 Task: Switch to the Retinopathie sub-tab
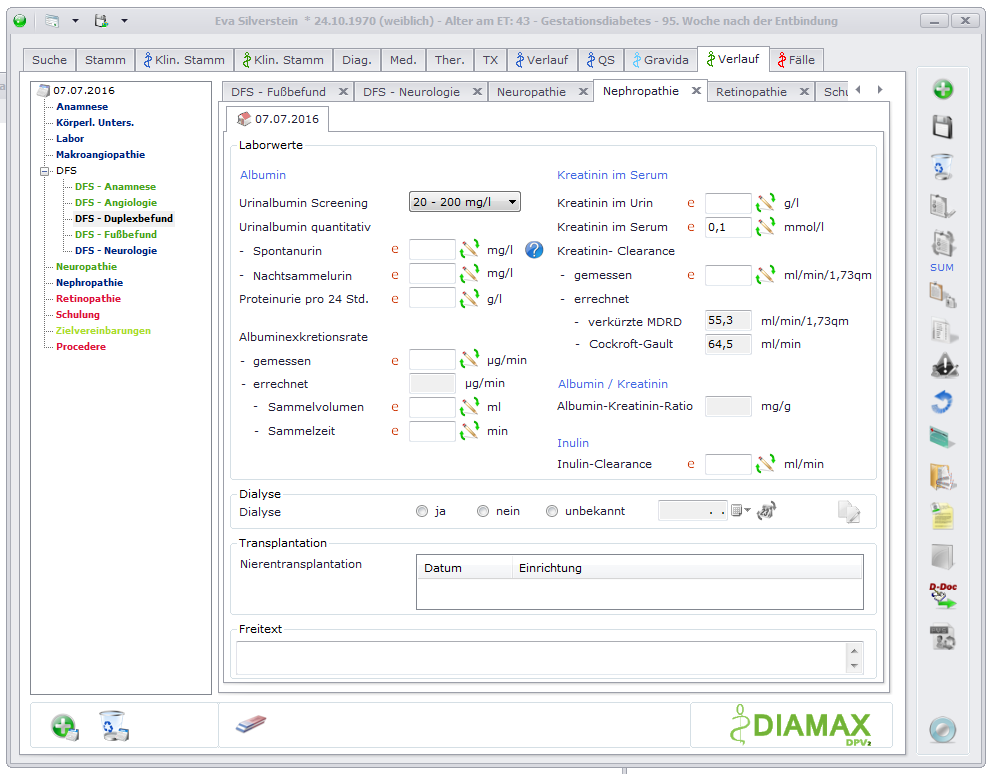tap(751, 92)
